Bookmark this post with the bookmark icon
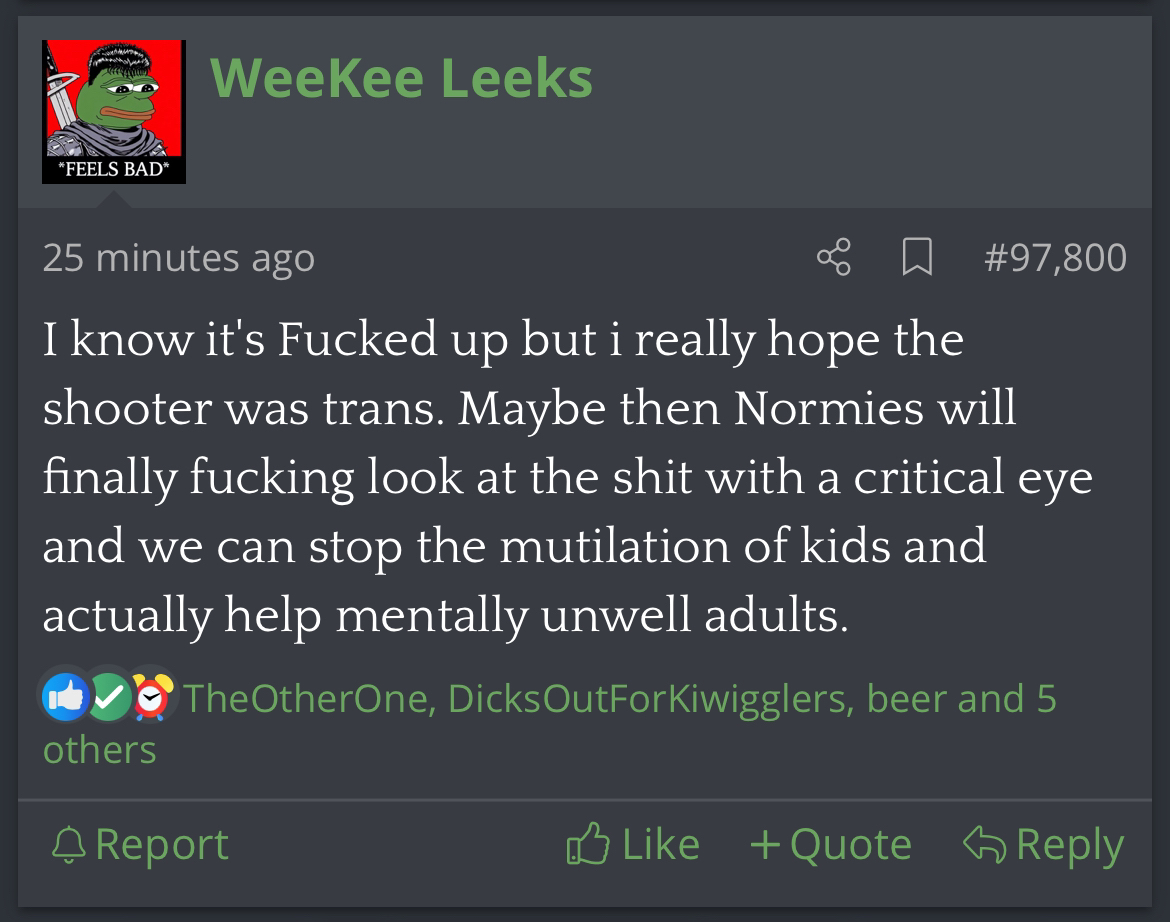Viewport: 1170px width, 922px height. [917, 257]
